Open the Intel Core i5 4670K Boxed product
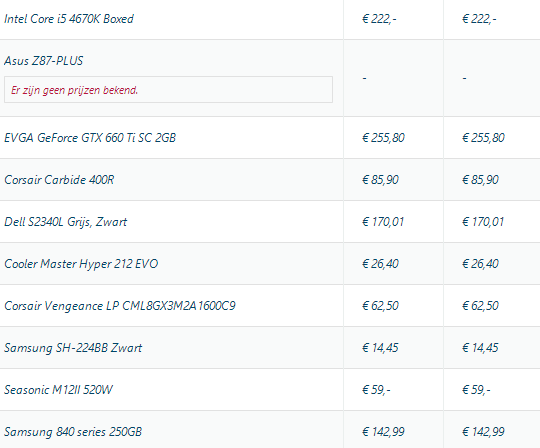Image resolution: width=540 pixels, height=448 pixels. pos(69,19)
